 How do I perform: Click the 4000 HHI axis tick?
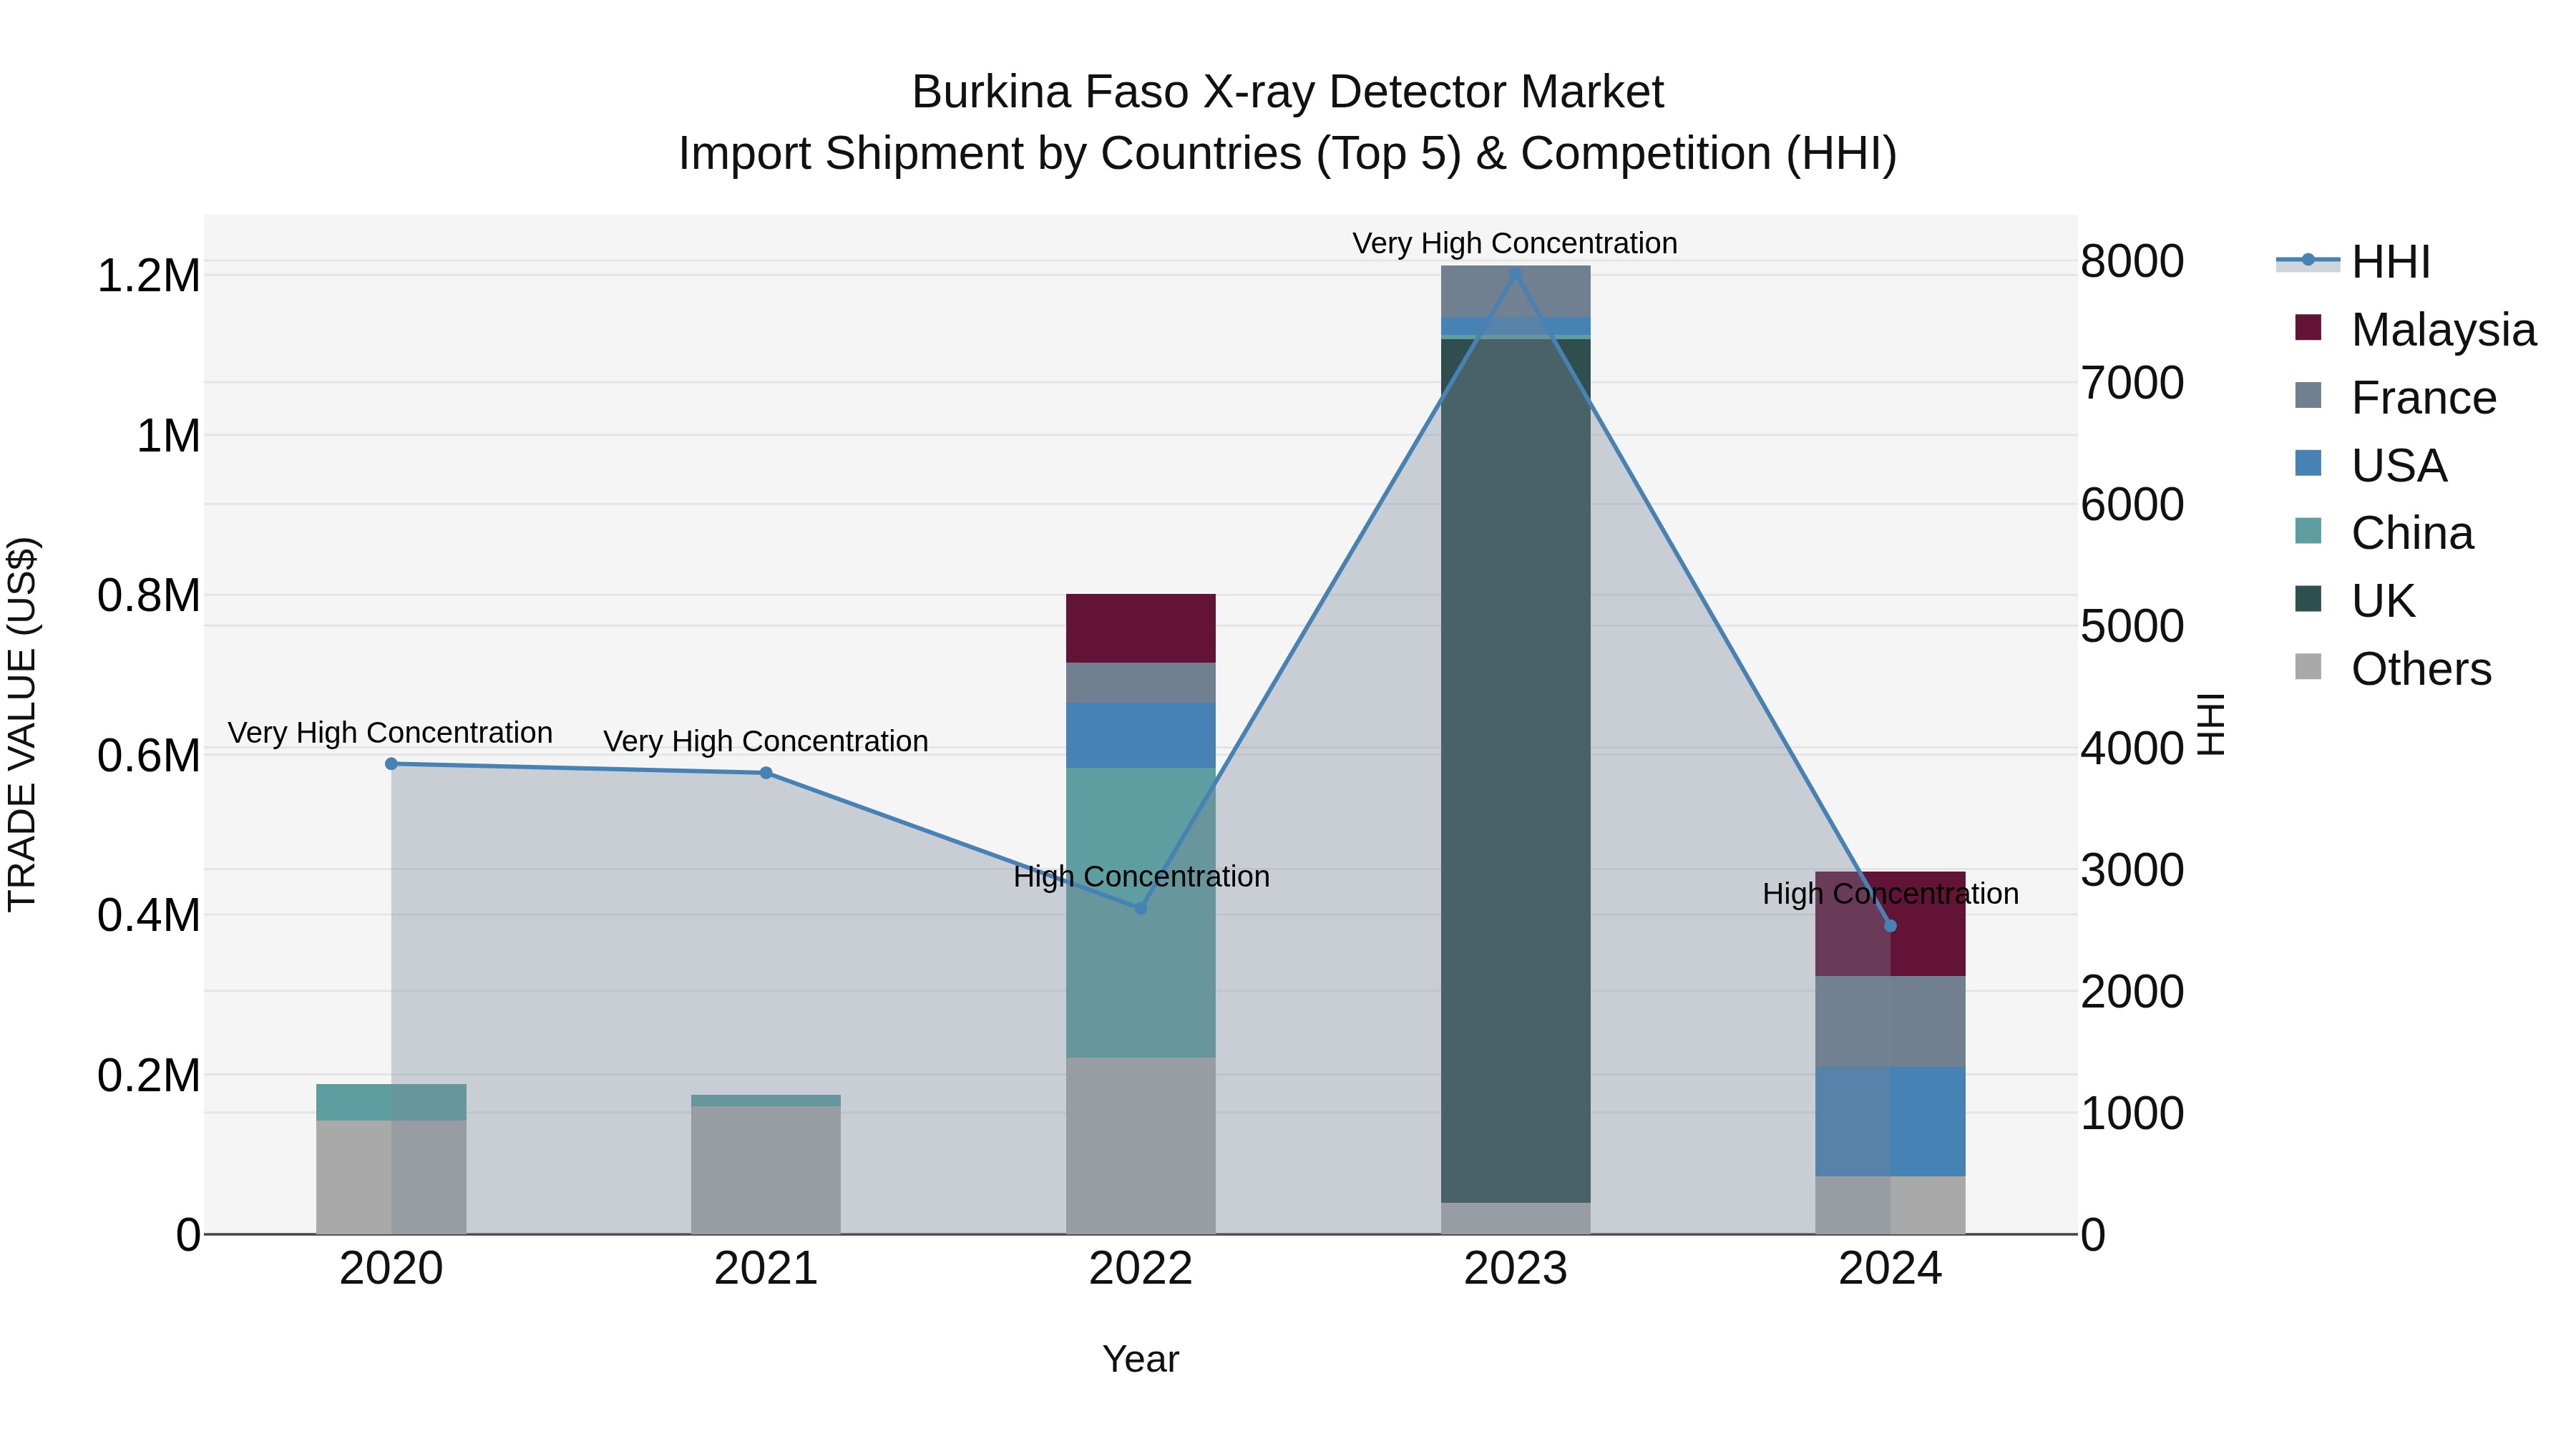pos(2133,748)
